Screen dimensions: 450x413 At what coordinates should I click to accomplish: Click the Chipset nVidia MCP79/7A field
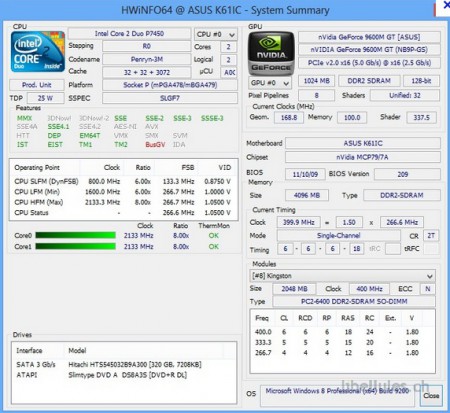[x=363, y=157]
